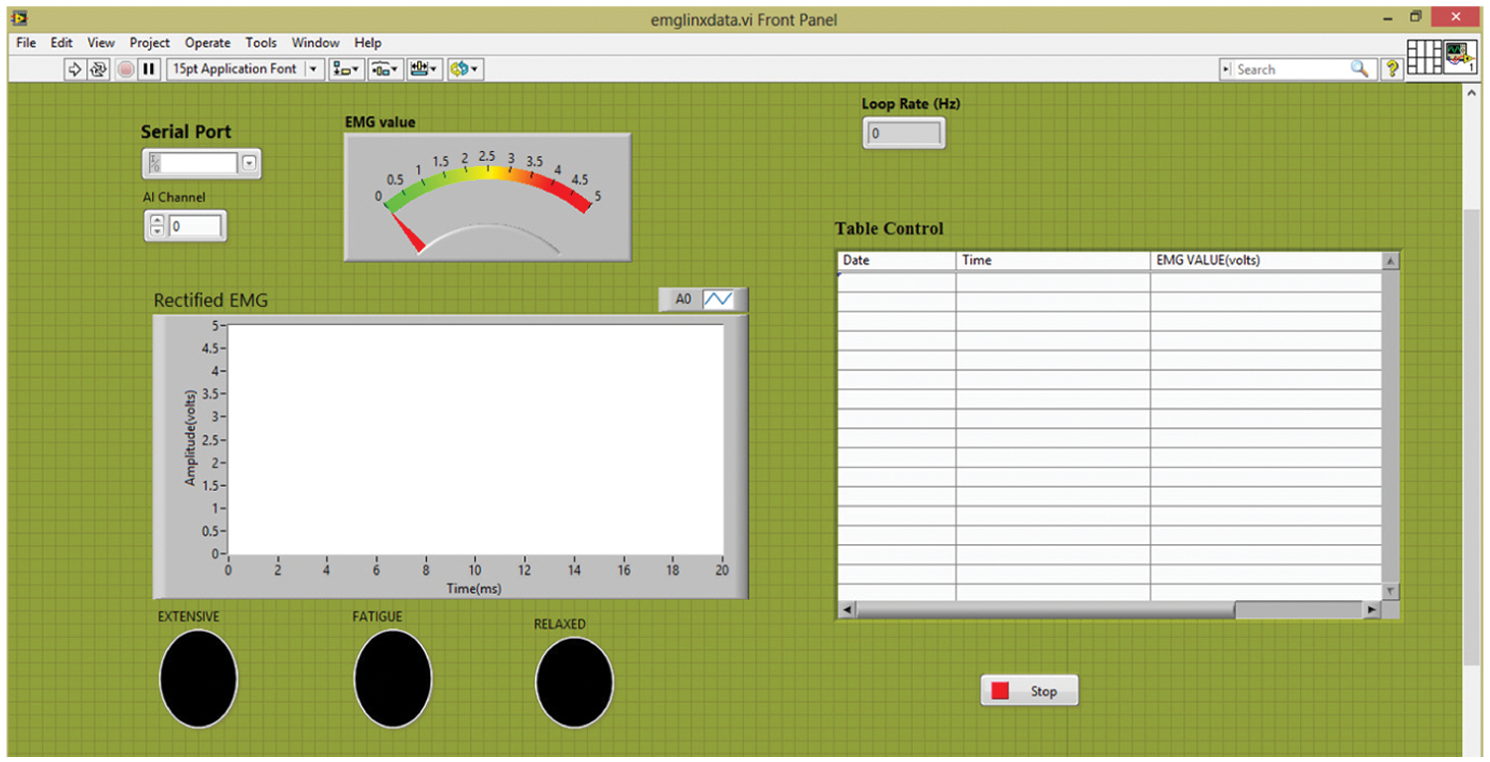Toggle the FATIGUE indicator LED
The width and height of the screenshot is (1490, 762).
(393, 679)
